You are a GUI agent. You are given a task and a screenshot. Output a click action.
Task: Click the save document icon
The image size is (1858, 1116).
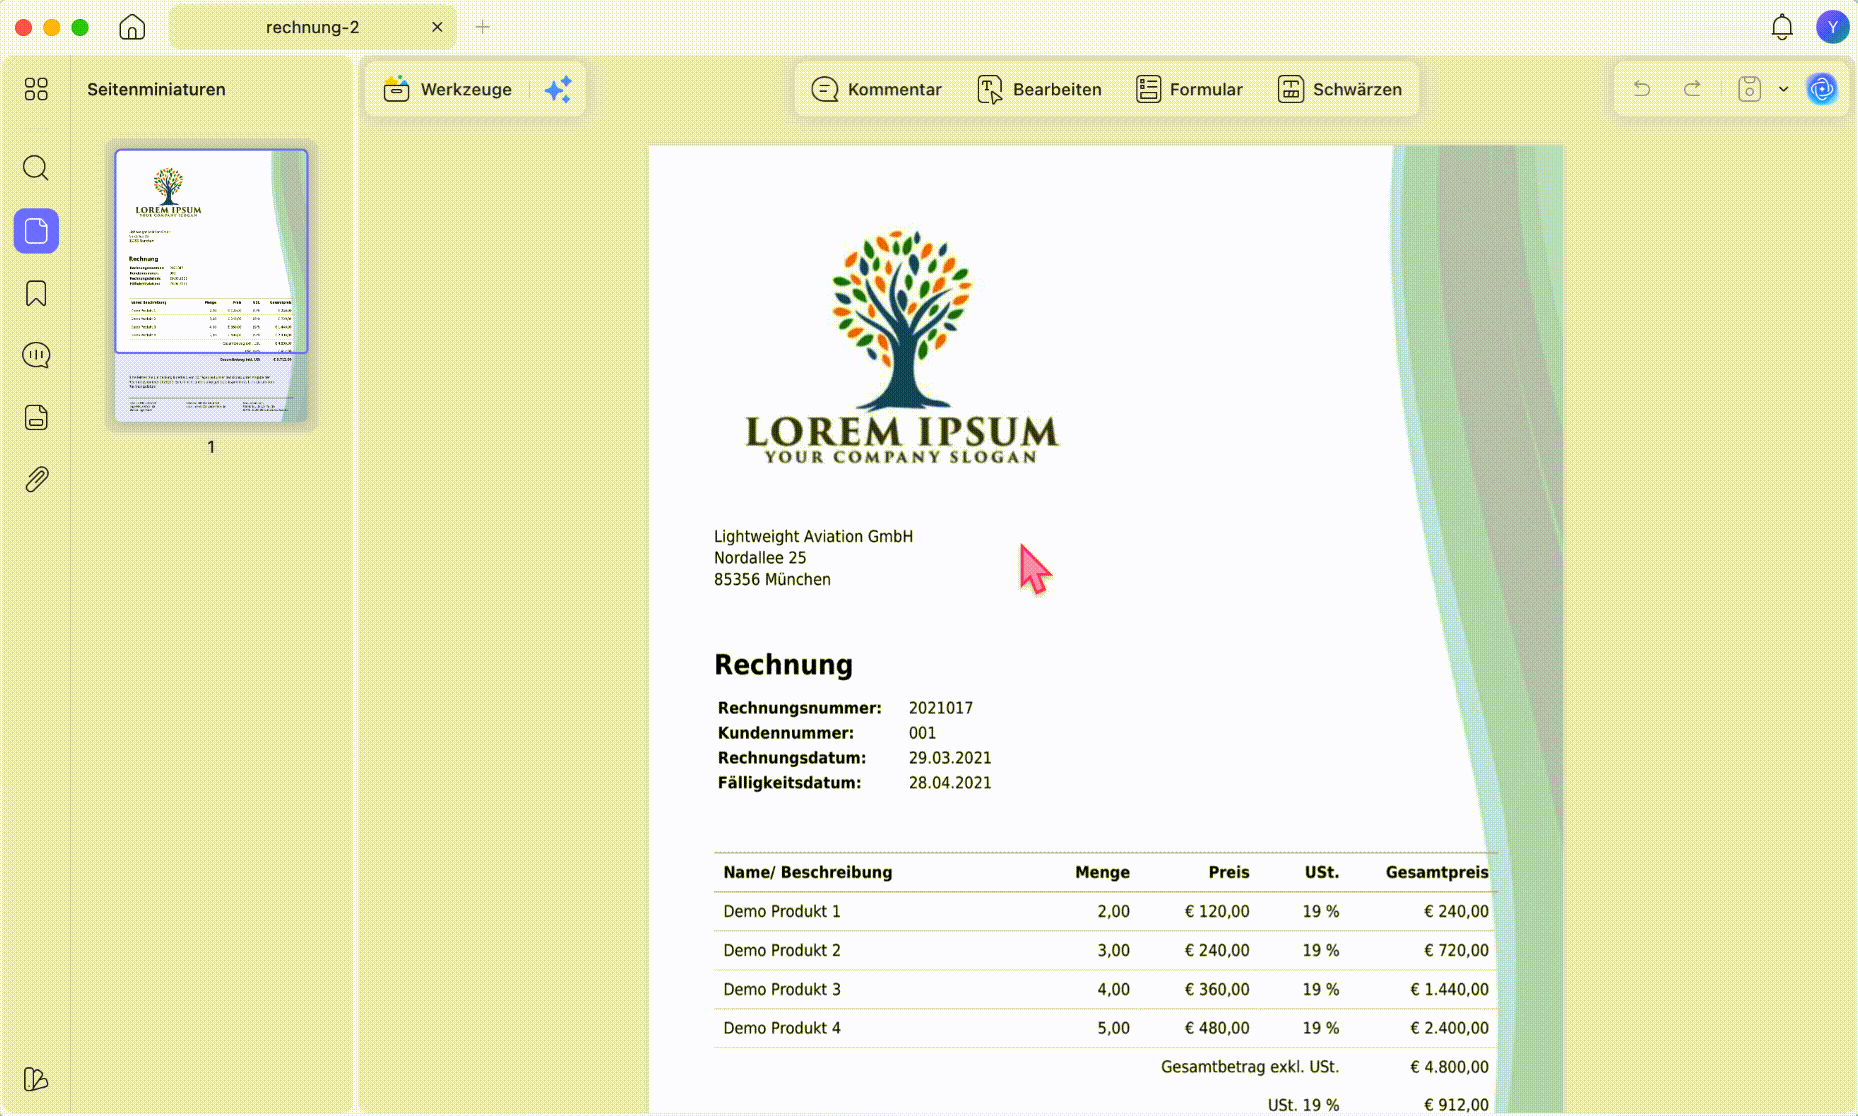(1749, 89)
